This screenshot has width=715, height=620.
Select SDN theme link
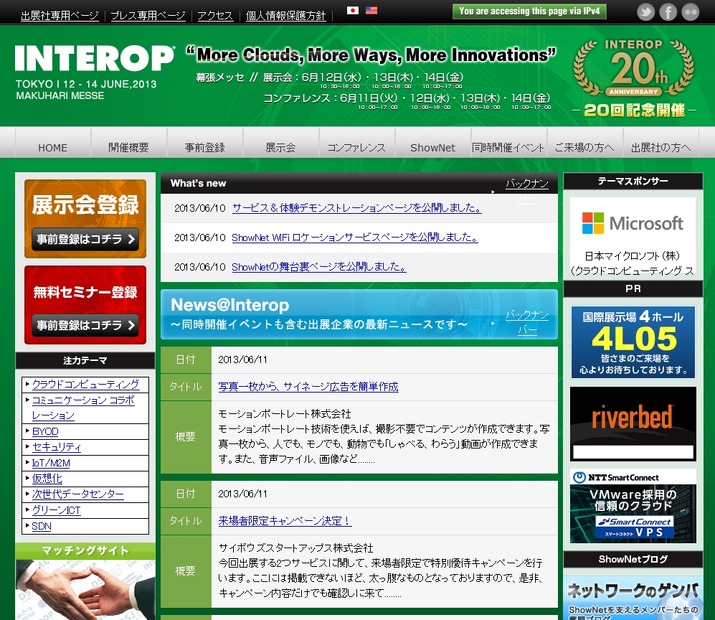(x=41, y=526)
